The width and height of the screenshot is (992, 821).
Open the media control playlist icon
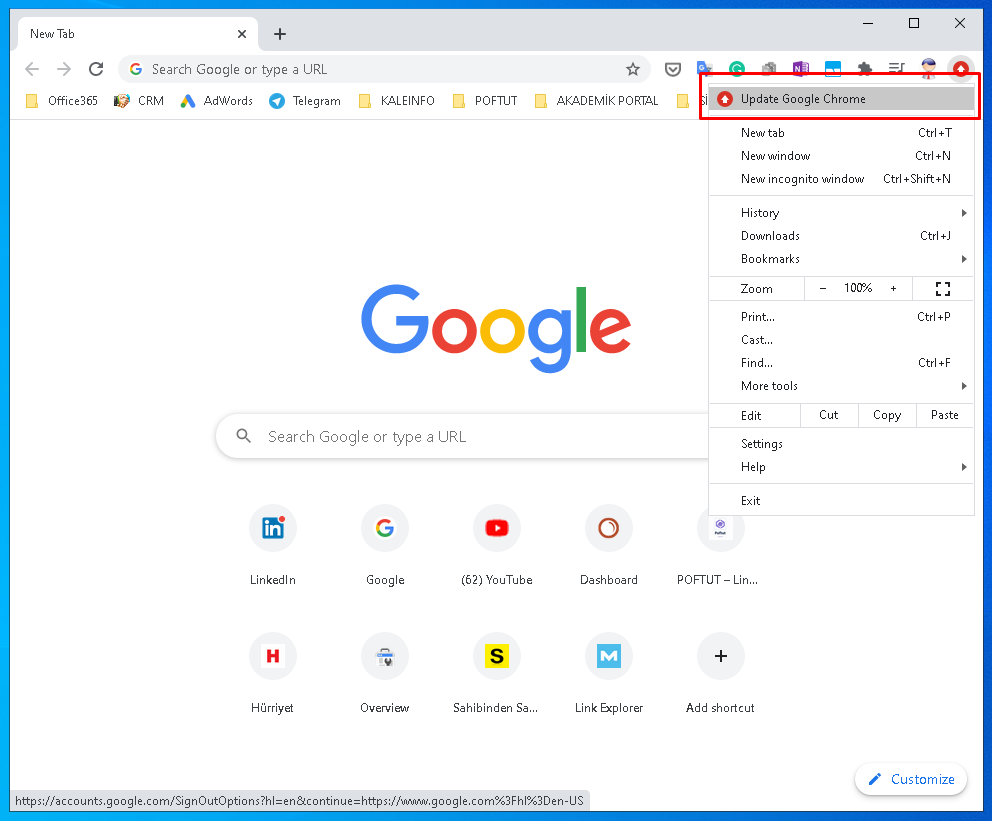coord(896,68)
